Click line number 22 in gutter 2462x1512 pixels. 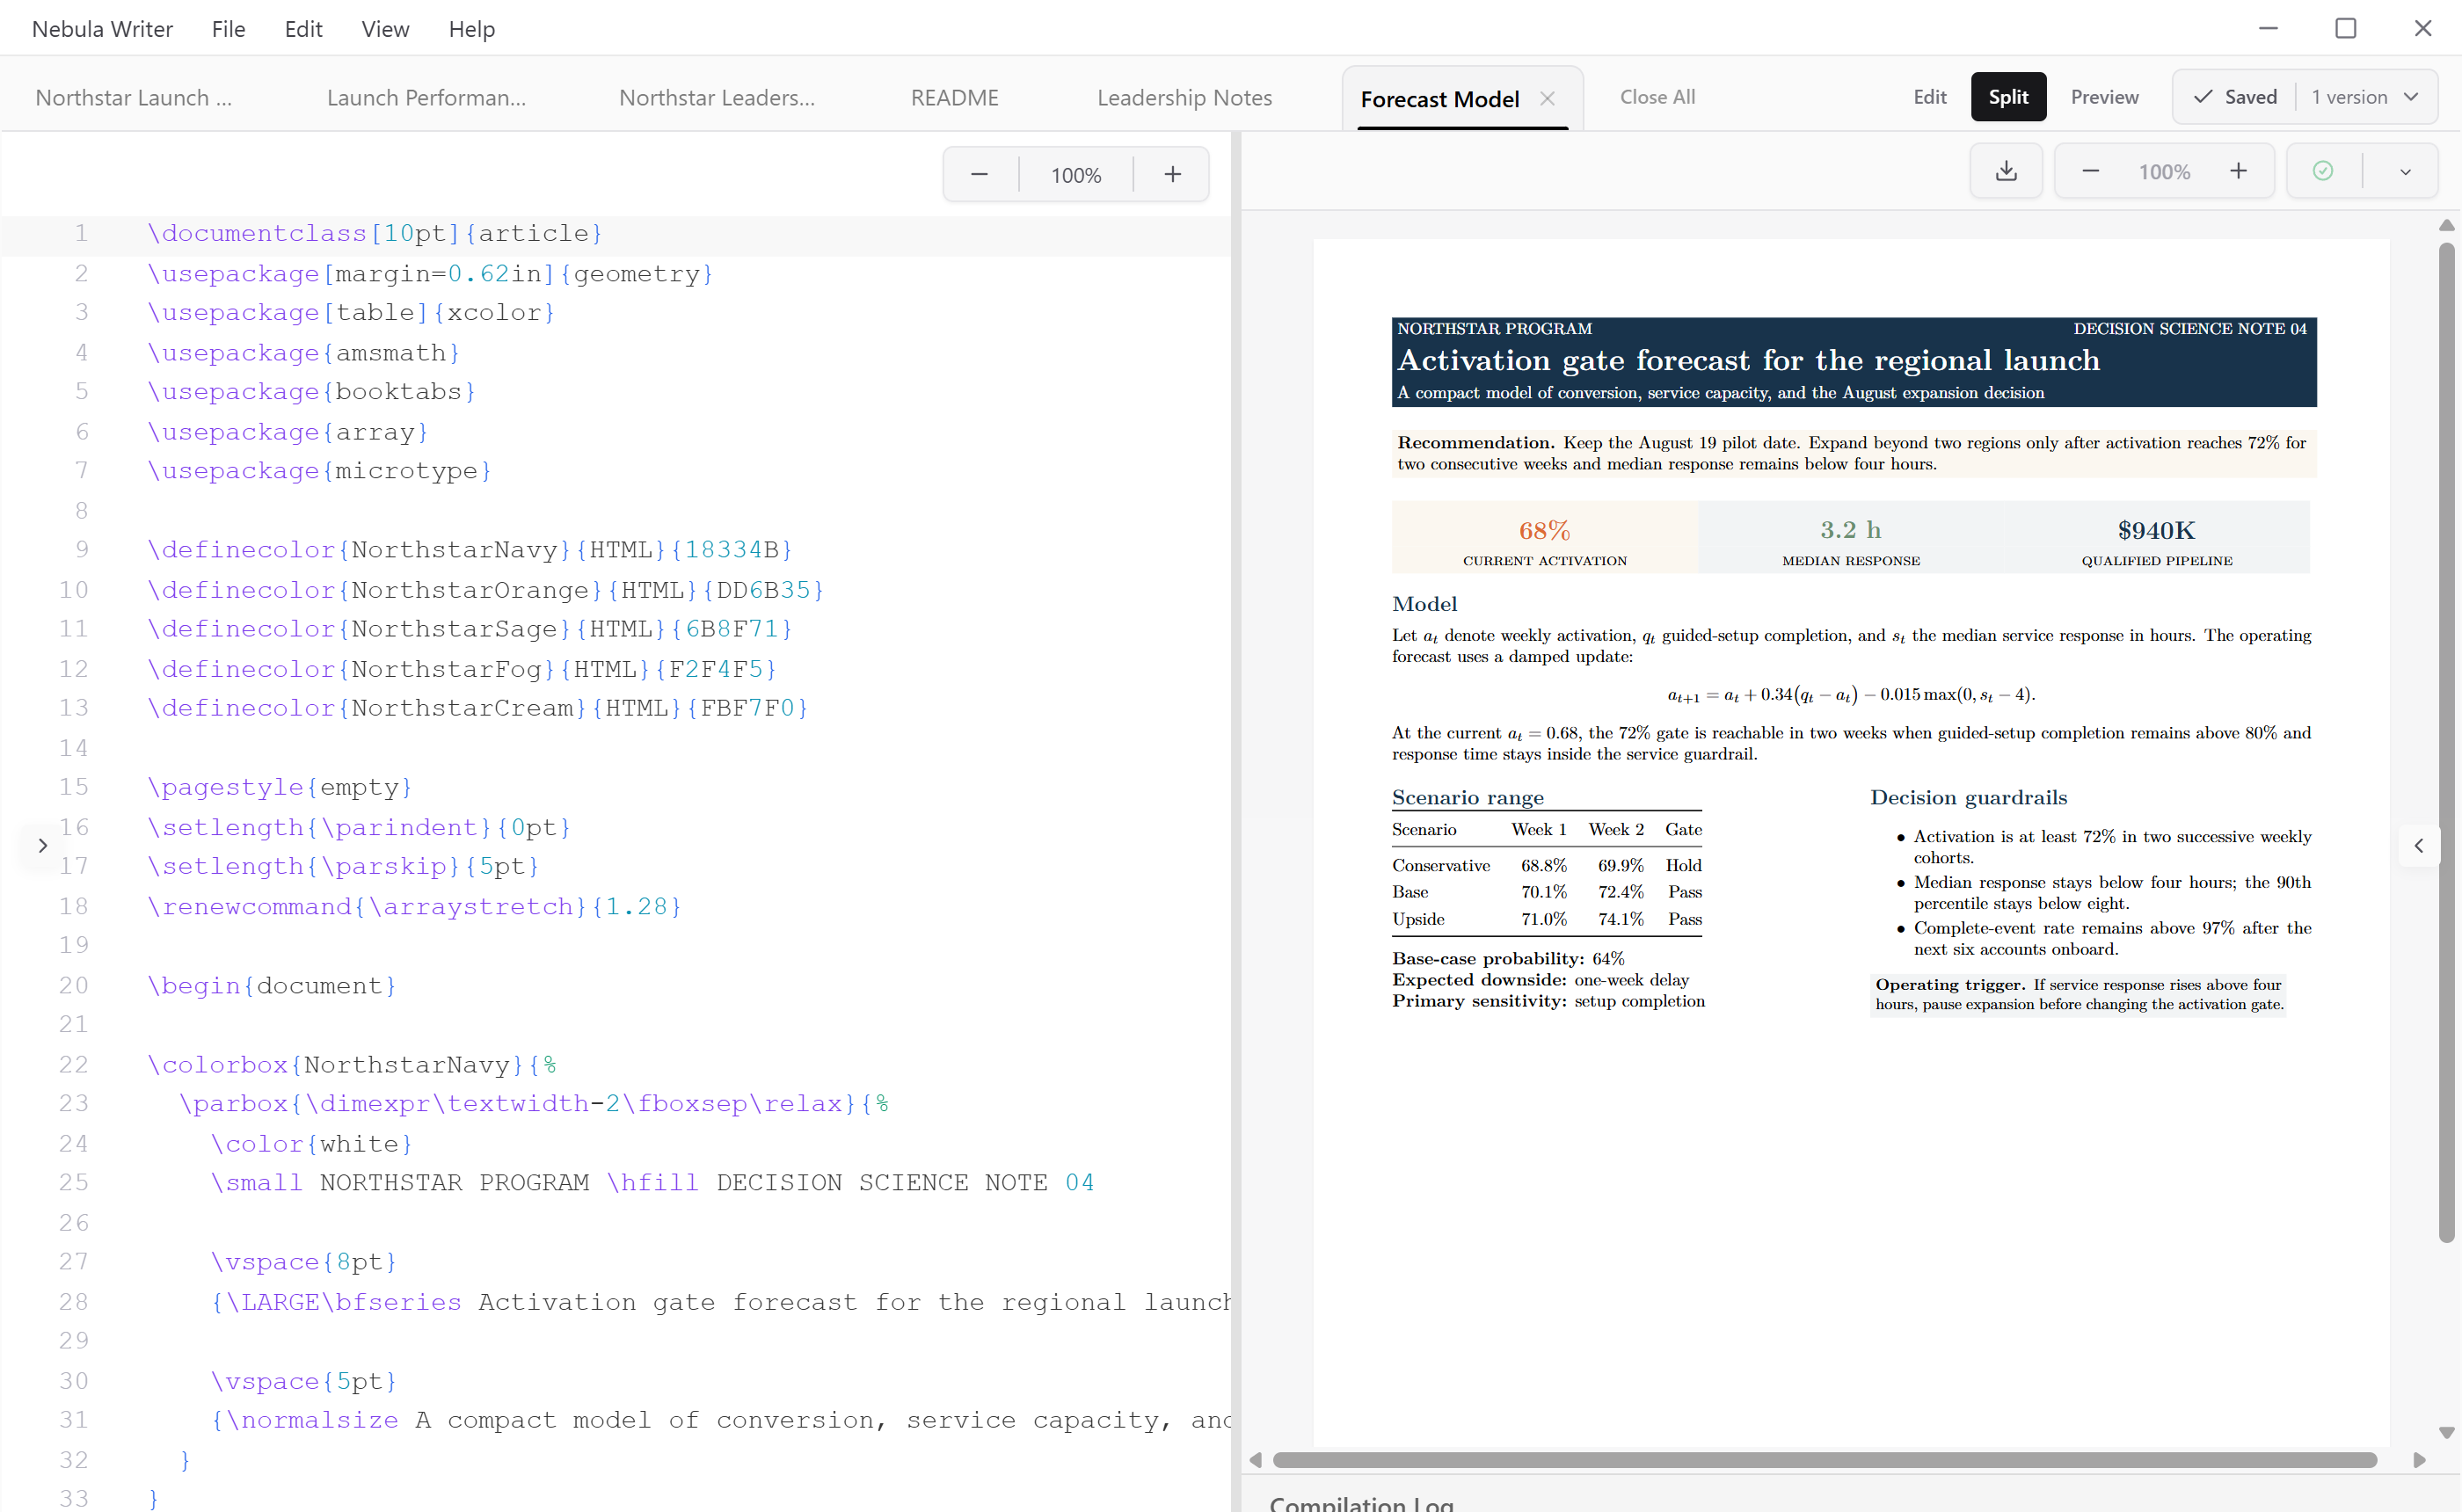click(73, 1064)
